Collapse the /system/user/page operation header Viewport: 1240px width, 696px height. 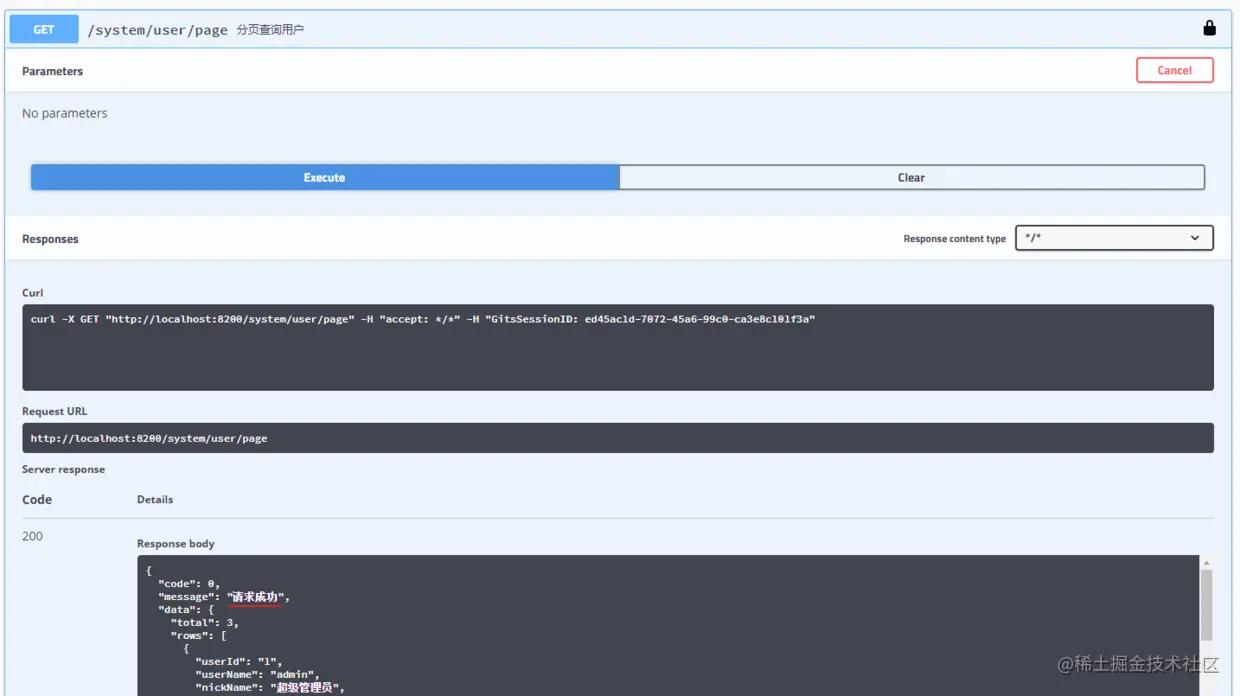click(620, 29)
